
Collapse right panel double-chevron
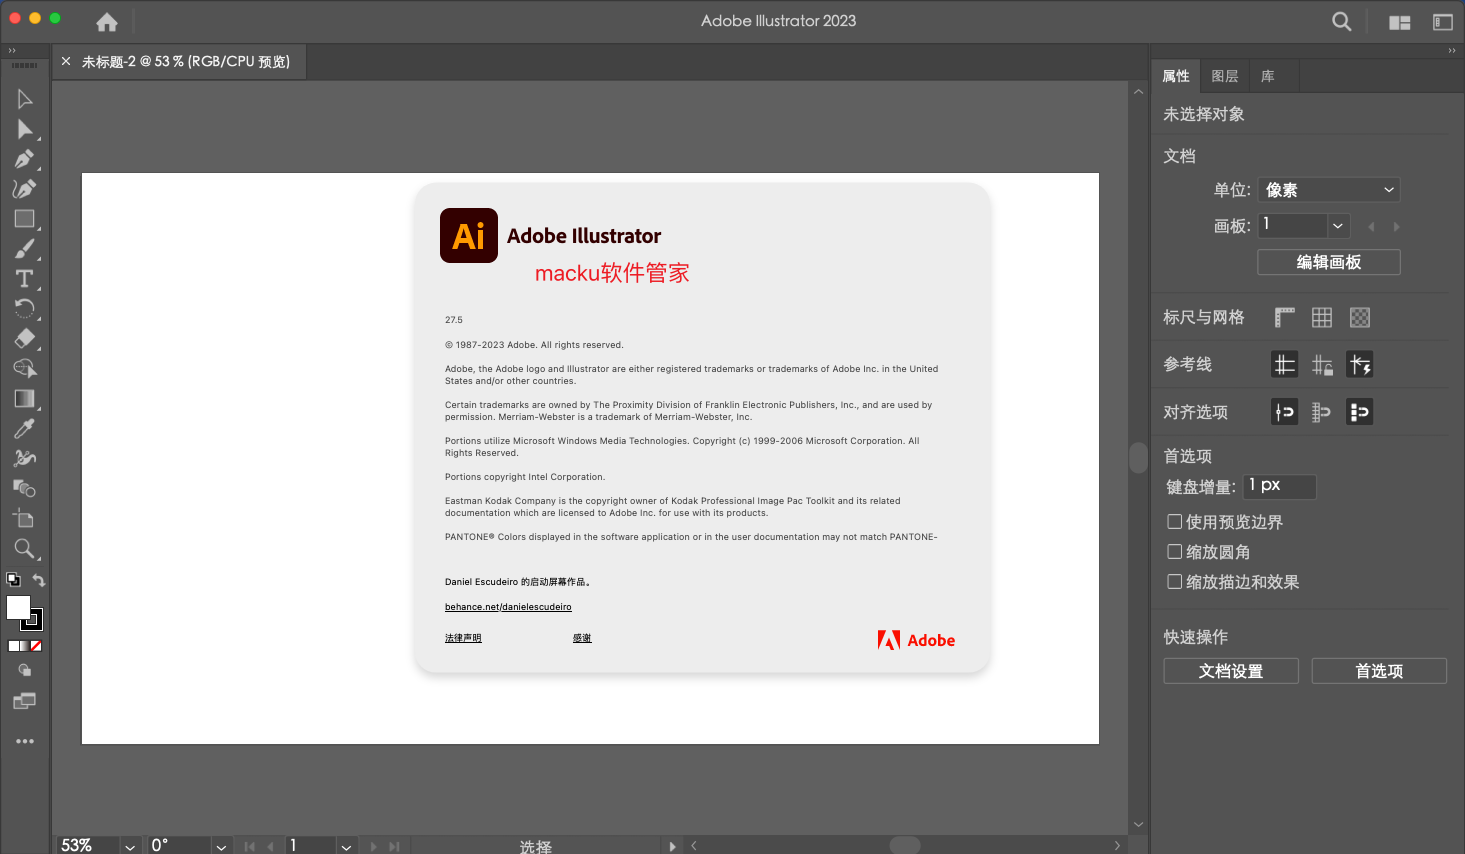point(1452,50)
